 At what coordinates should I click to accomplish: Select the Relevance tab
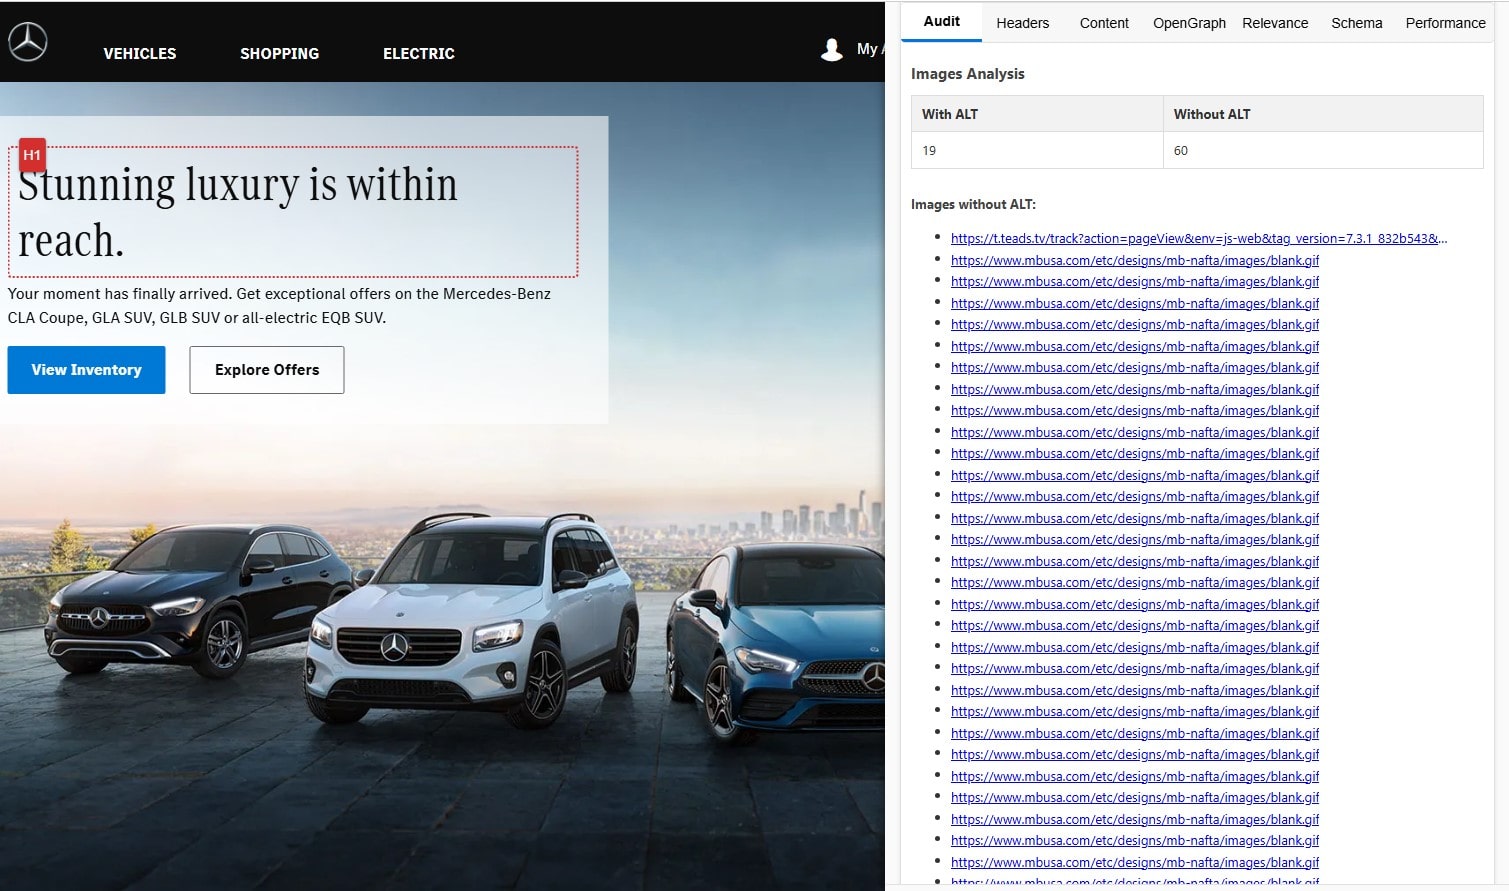pos(1274,23)
